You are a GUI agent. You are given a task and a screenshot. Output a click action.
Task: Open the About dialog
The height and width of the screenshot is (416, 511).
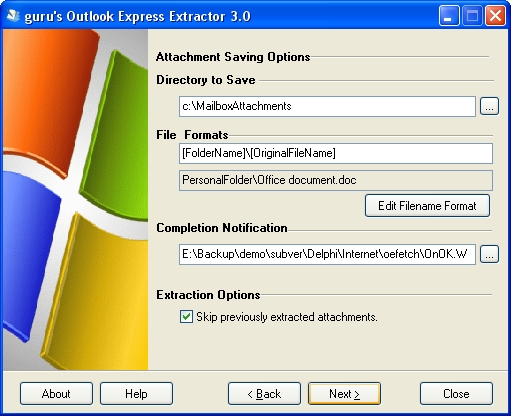pyautogui.click(x=56, y=394)
